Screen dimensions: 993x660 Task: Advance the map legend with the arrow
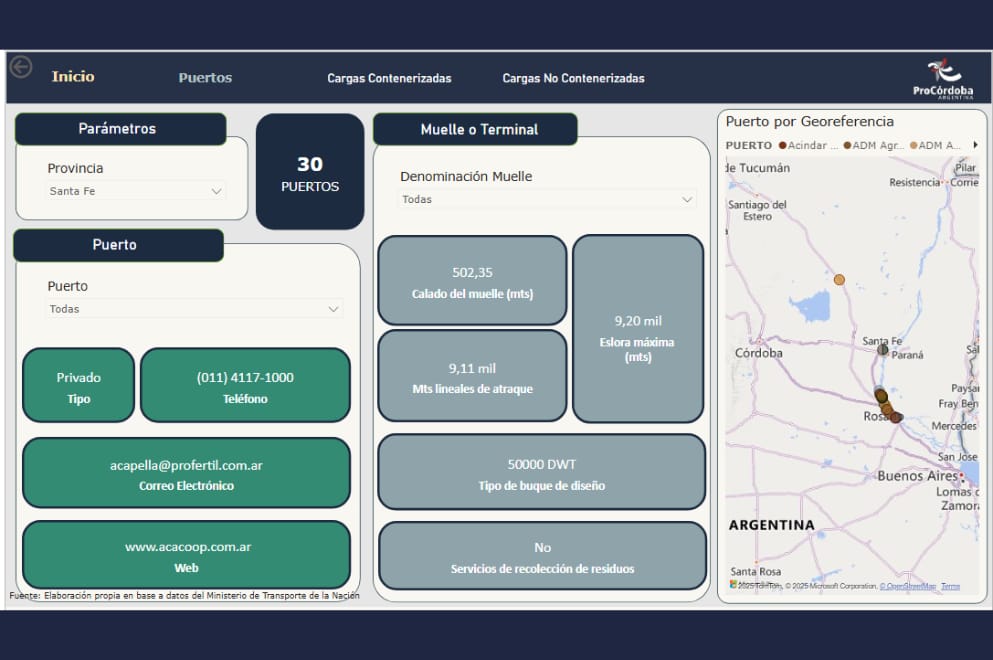tap(975, 145)
